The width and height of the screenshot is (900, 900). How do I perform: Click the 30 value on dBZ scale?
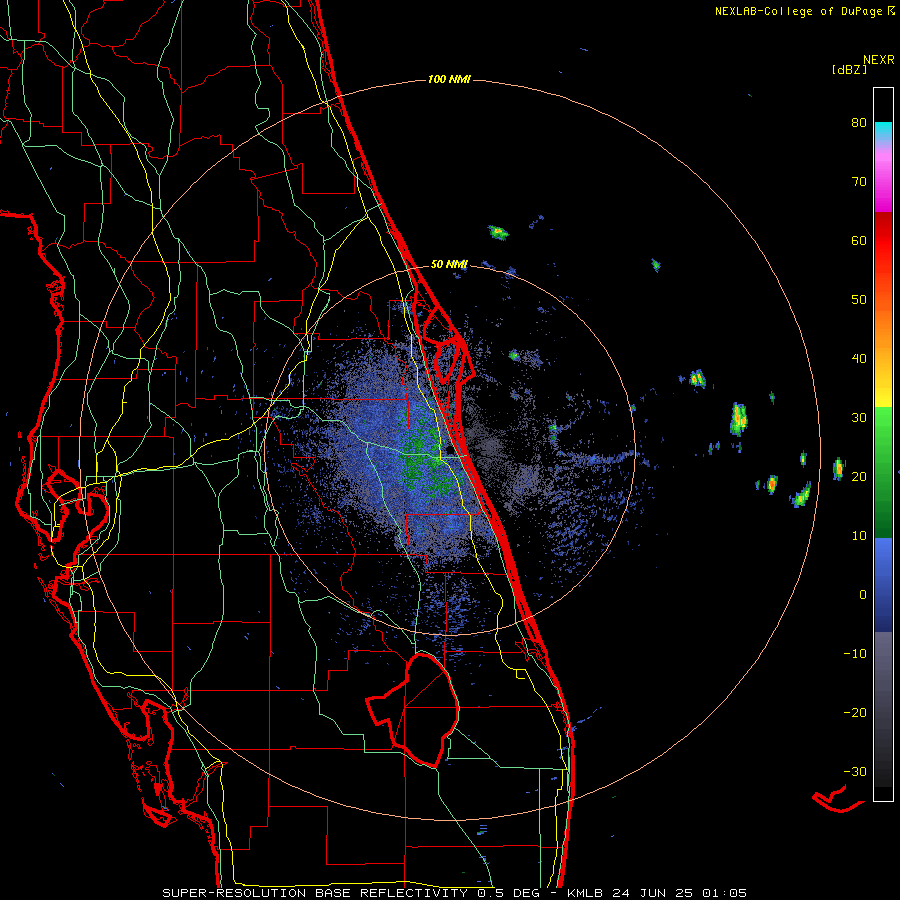click(x=859, y=418)
